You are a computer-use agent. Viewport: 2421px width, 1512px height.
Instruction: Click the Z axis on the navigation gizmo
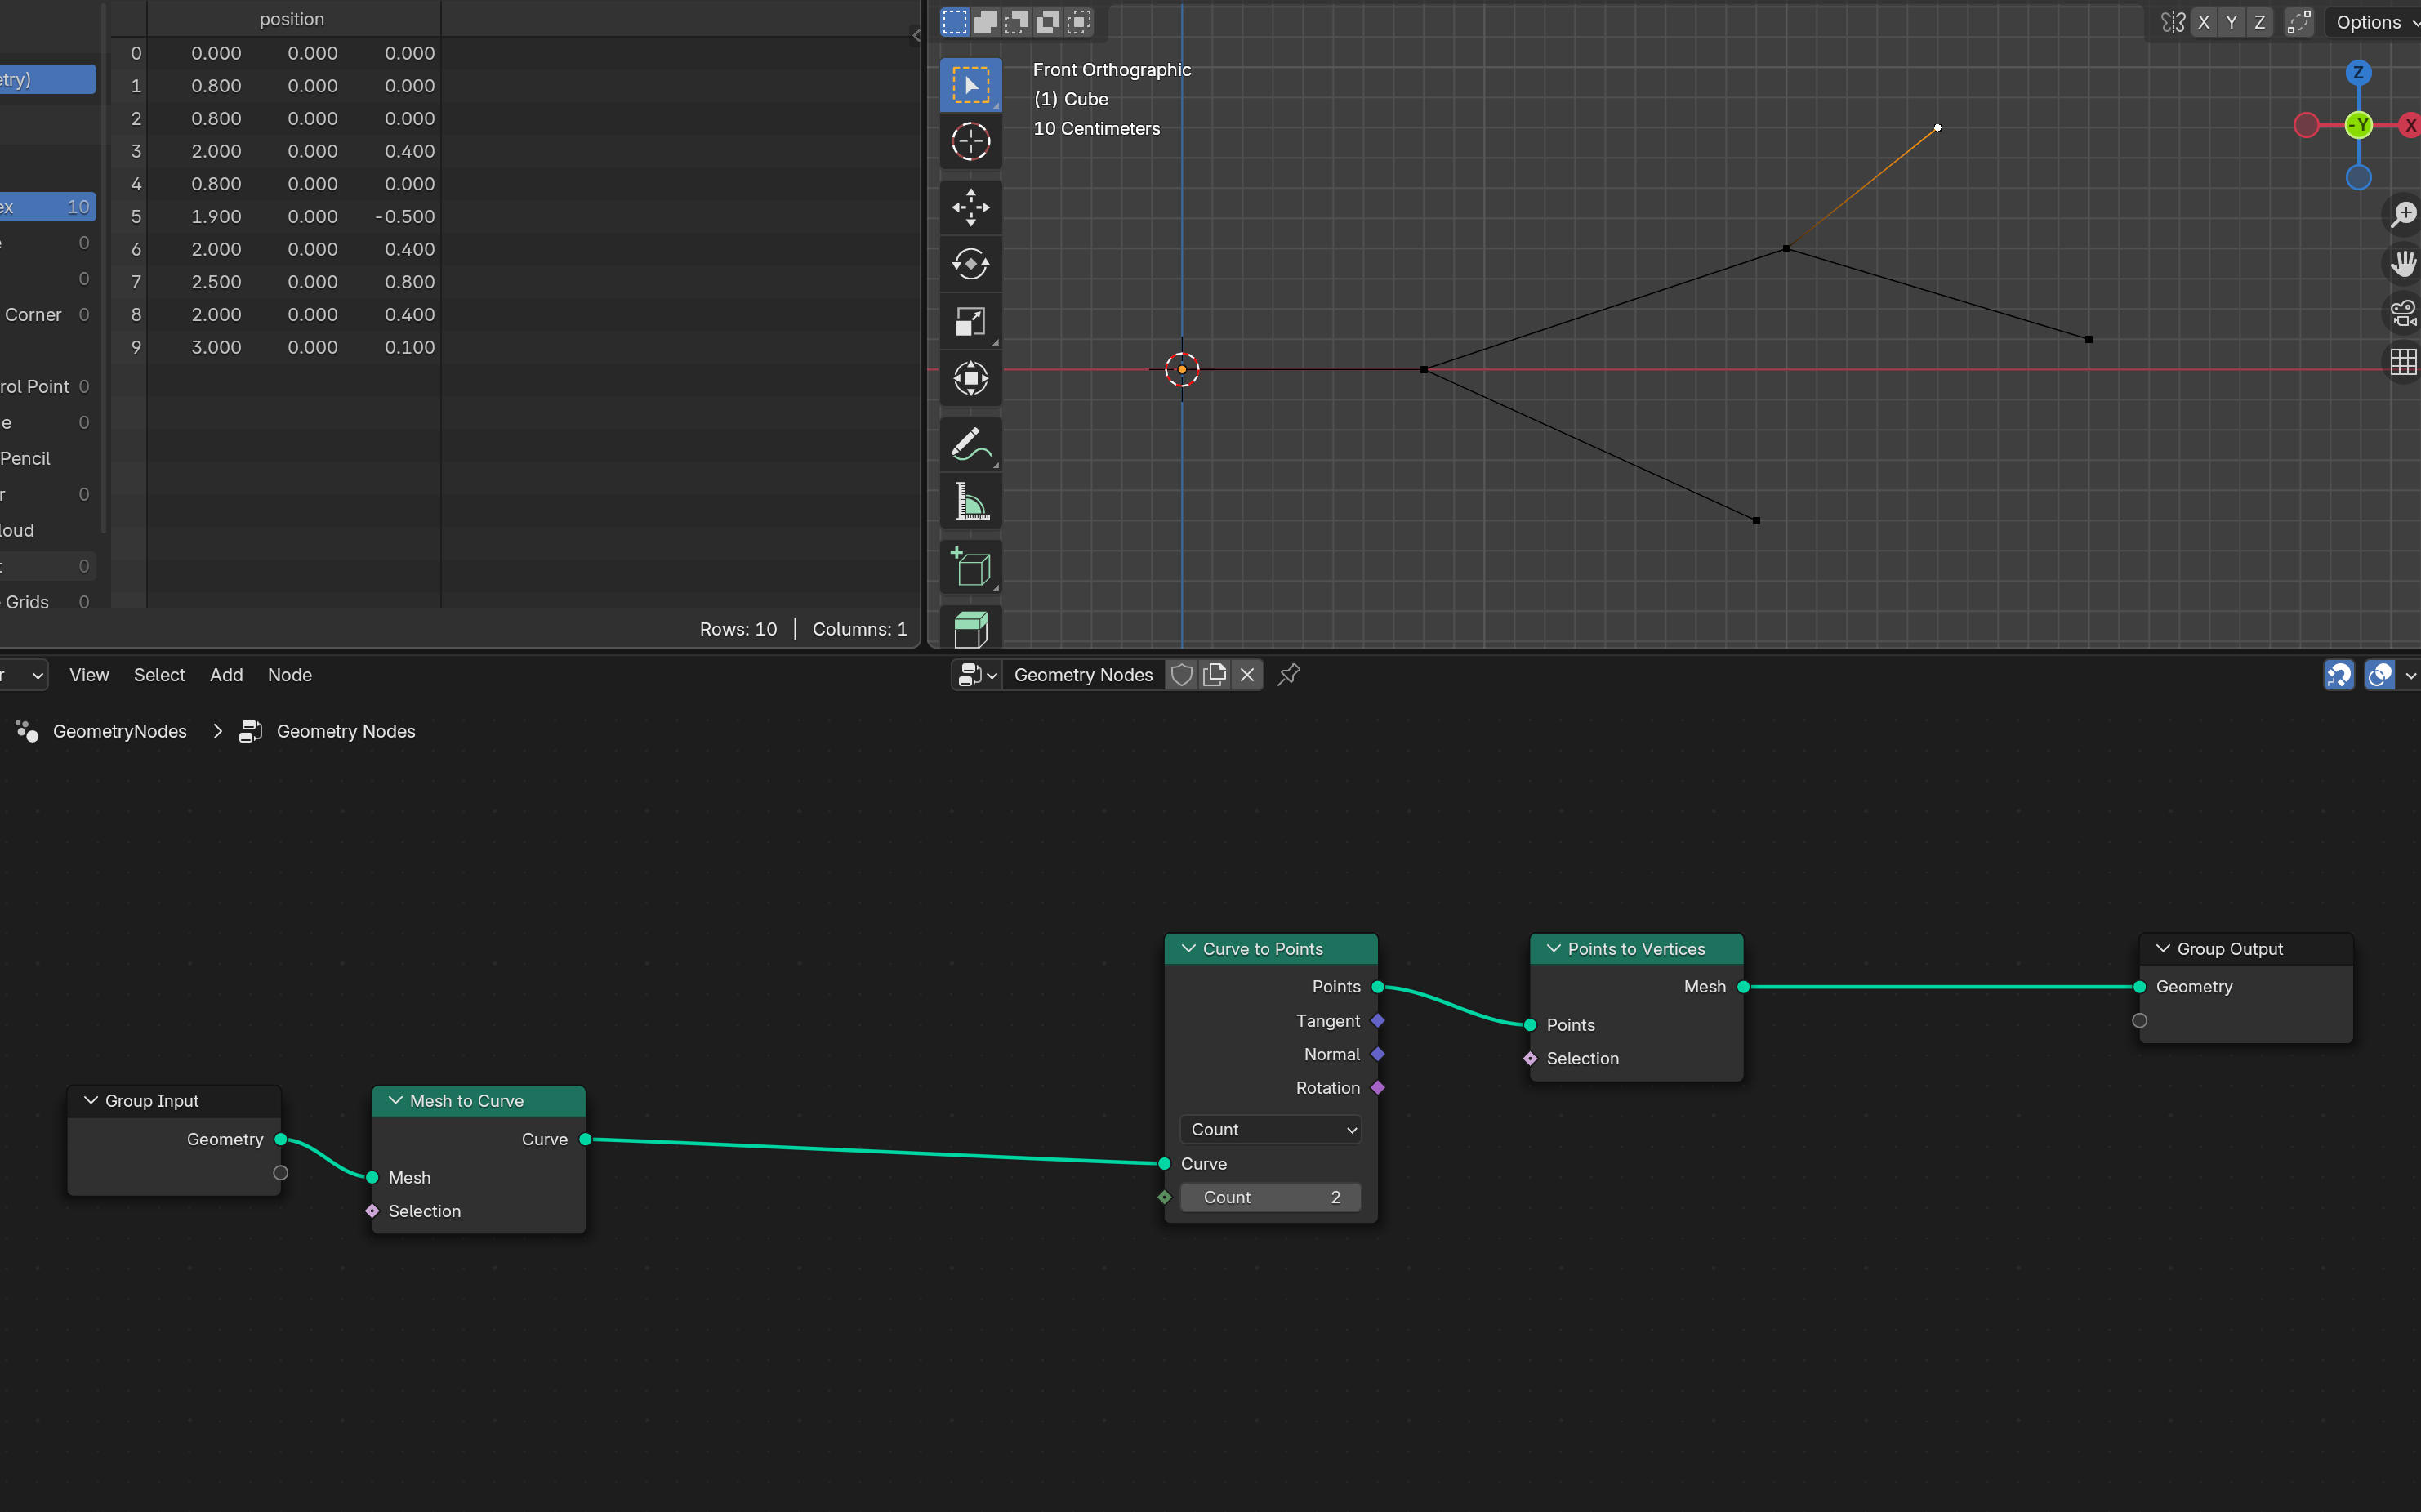(x=2358, y=72)
